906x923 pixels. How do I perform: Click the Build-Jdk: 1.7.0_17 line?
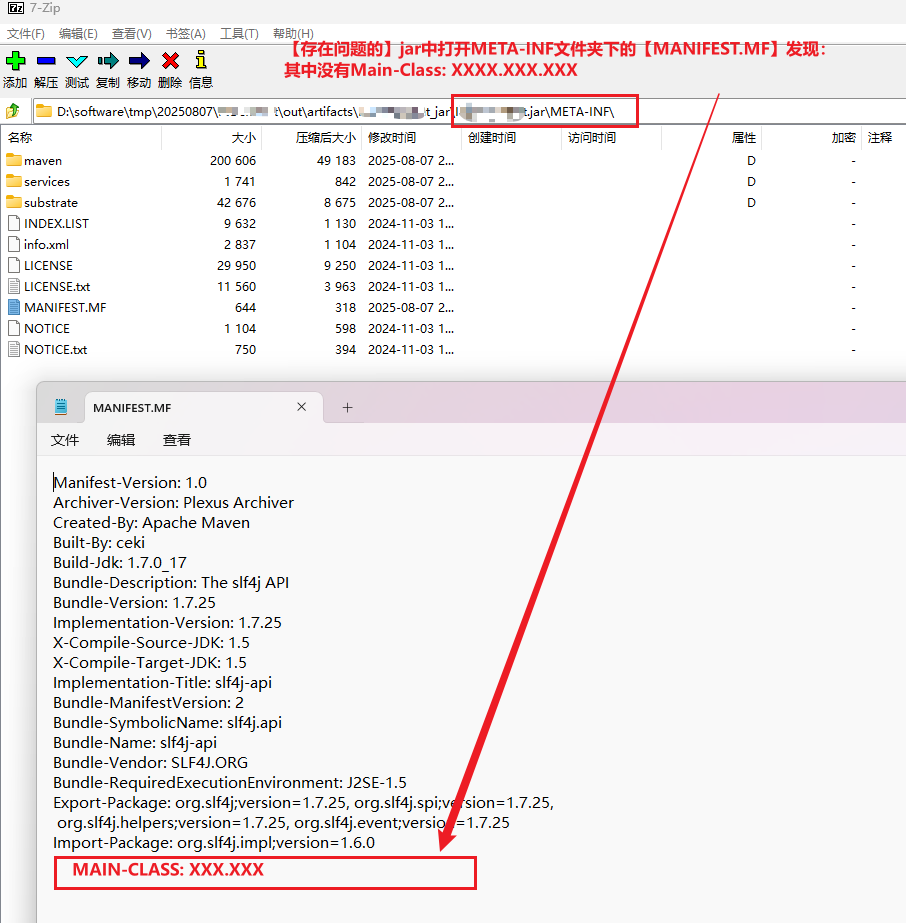[x=120, y=562]
